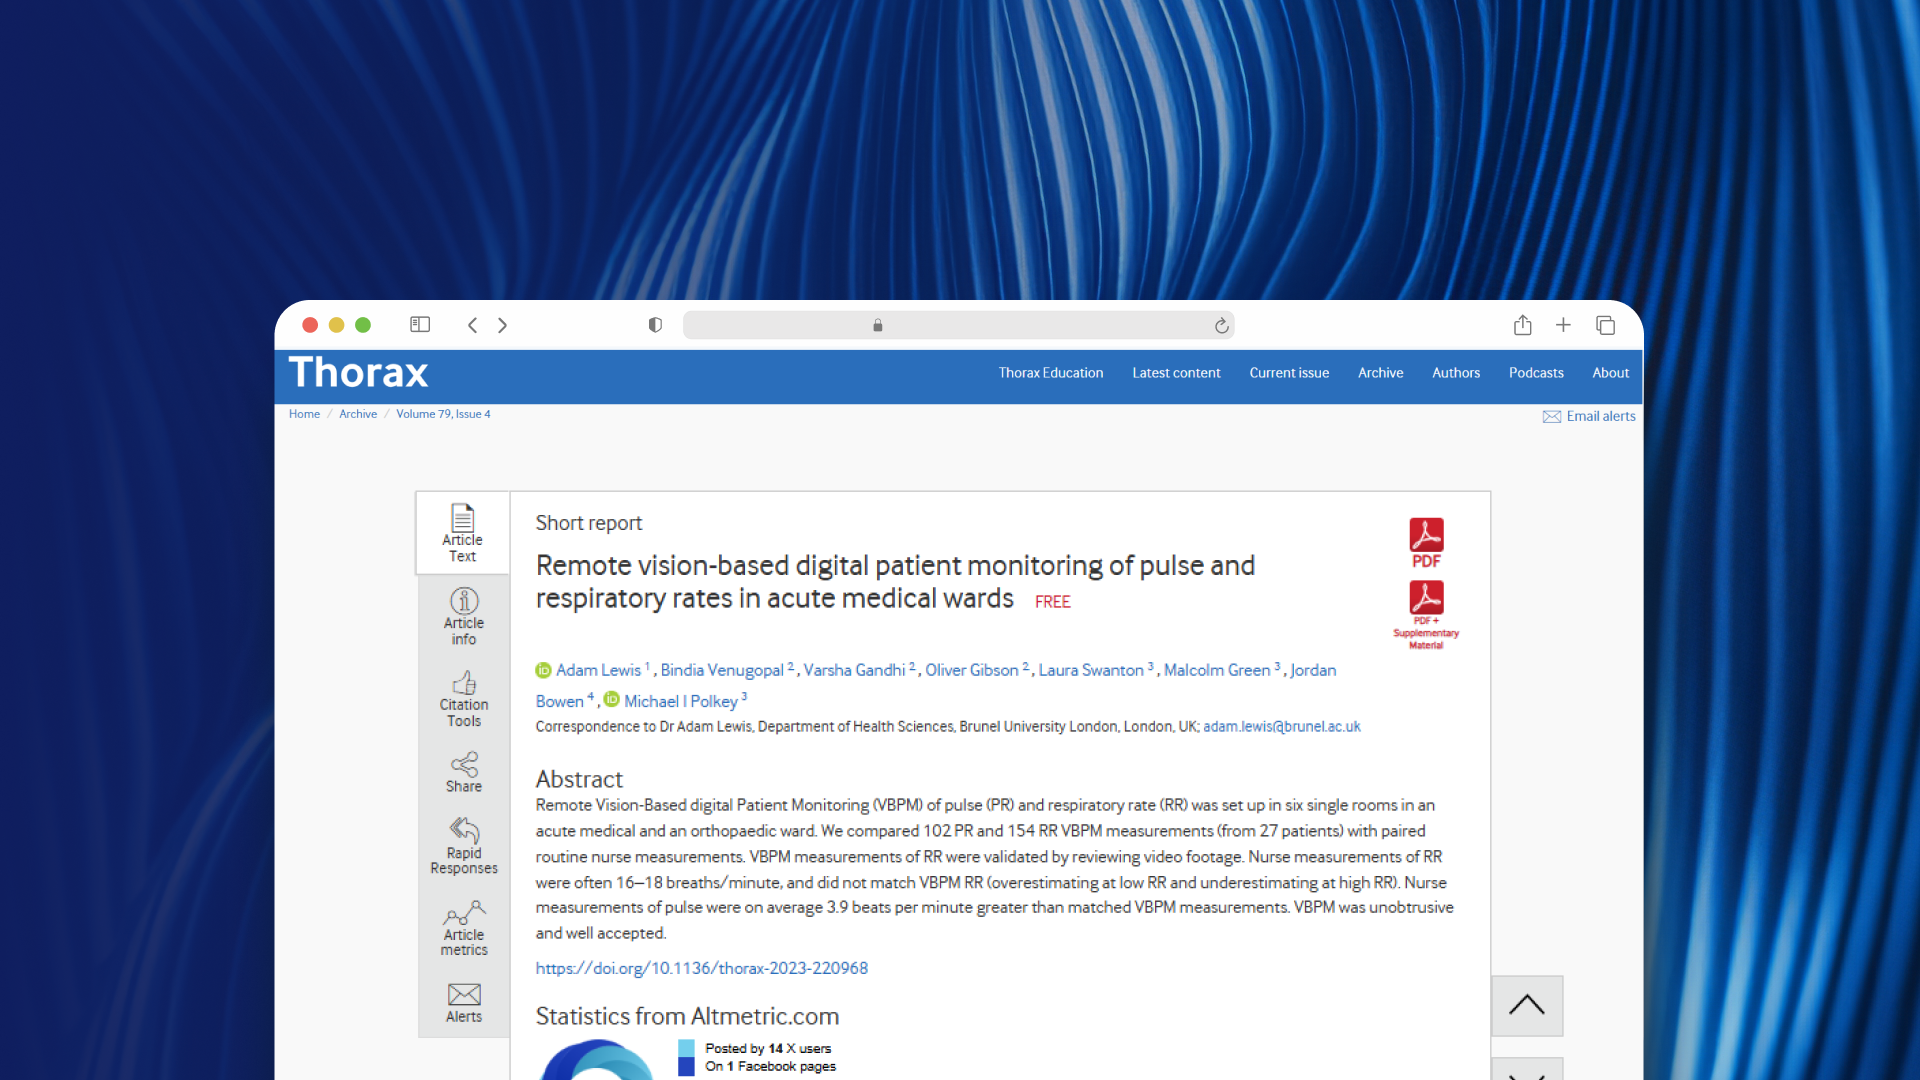
Task: Click 'Posted by 14 X users' text
Action: [768, 1048]
